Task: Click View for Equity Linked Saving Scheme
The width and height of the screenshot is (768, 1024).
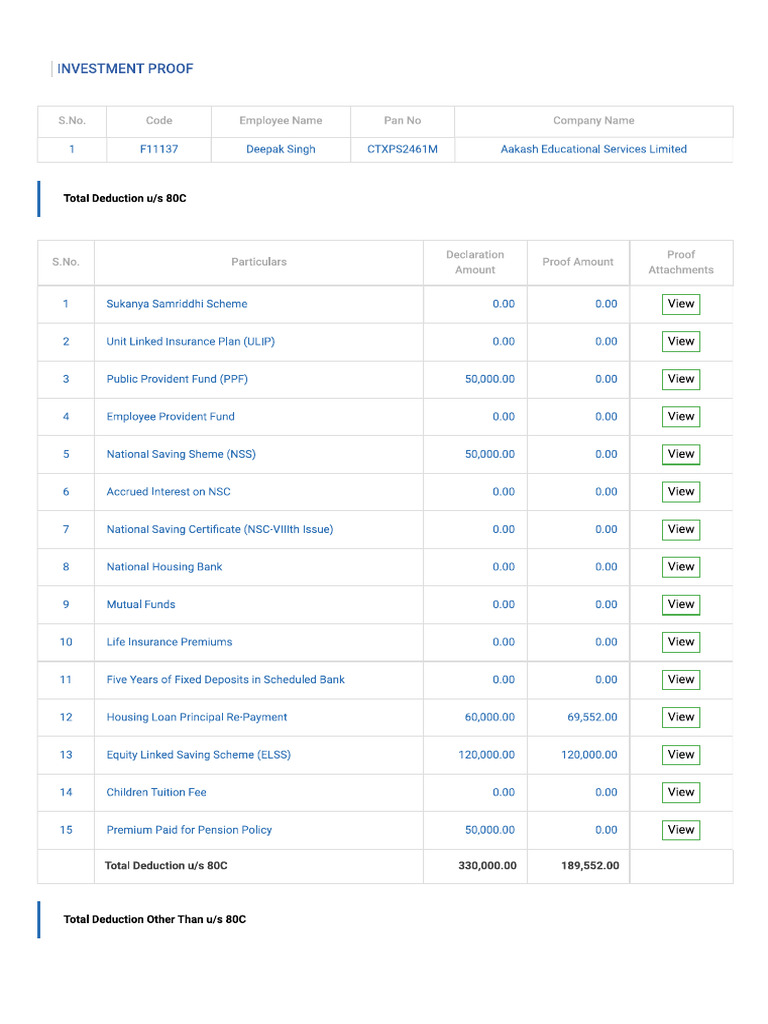Action: (681, 755)
